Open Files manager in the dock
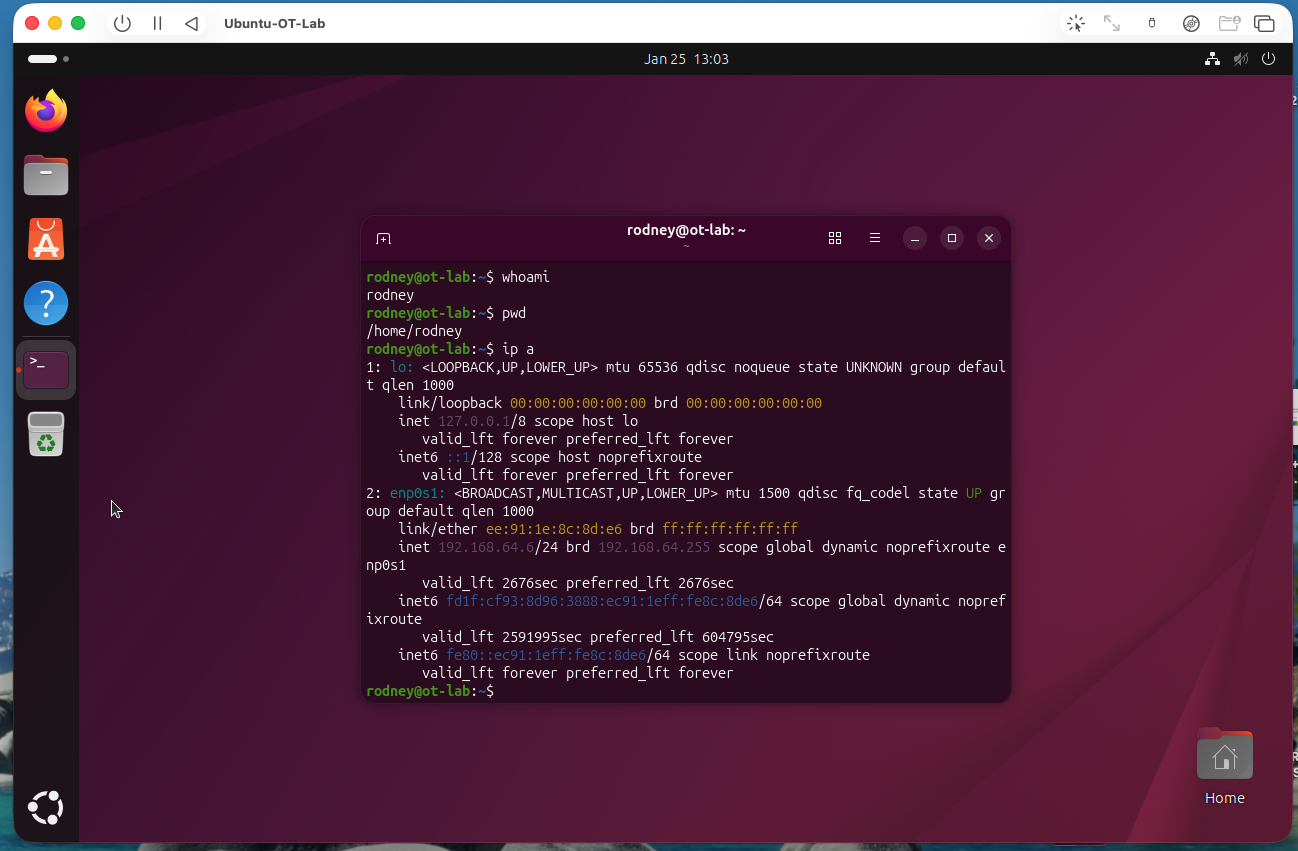 46,176
